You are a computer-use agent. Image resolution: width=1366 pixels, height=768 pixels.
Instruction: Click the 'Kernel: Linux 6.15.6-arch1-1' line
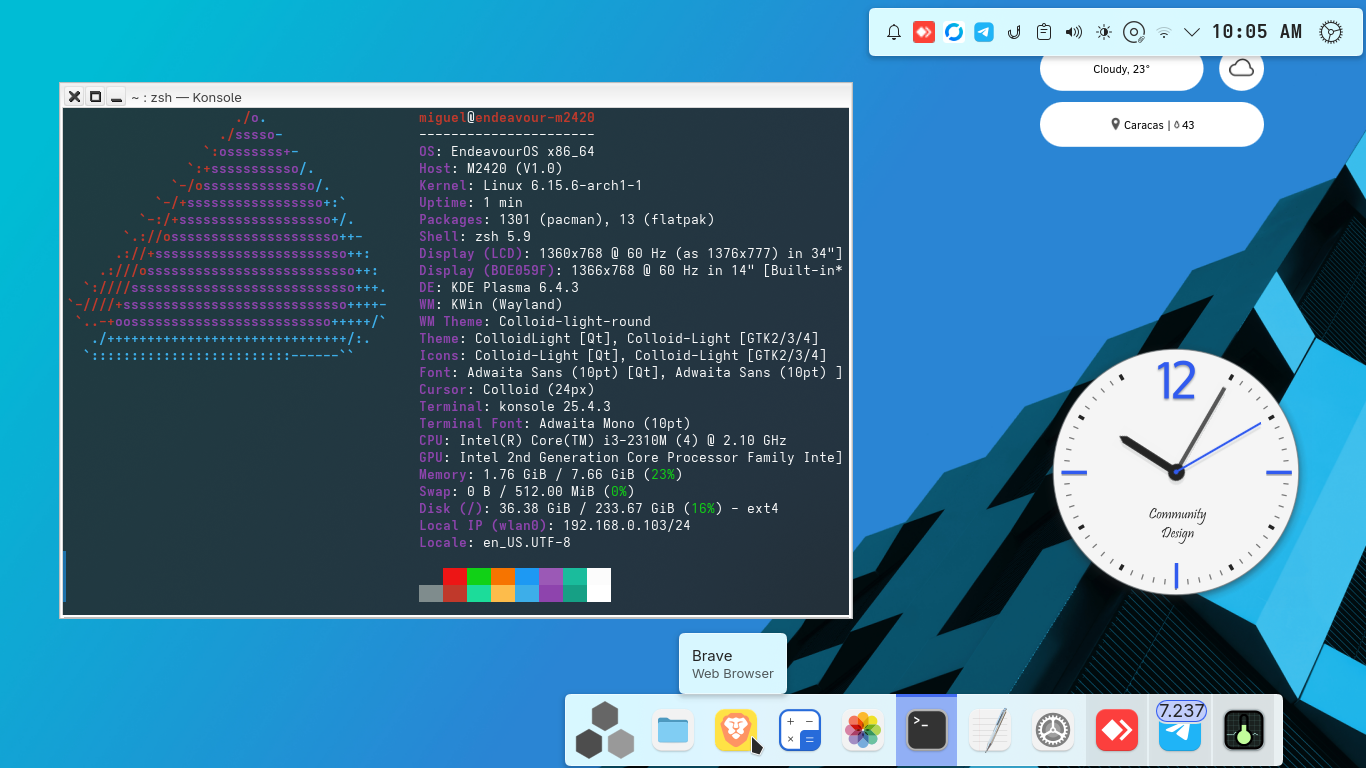(531, 186)
